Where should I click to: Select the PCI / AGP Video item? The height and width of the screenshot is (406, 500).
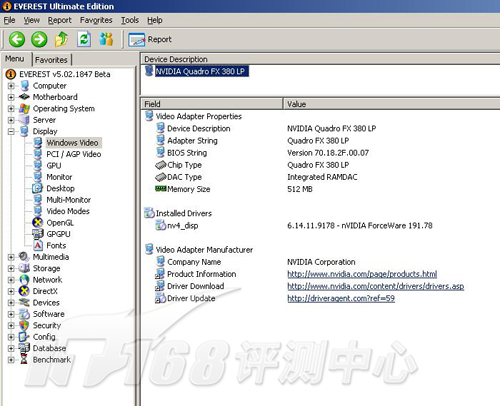(73, 154)
